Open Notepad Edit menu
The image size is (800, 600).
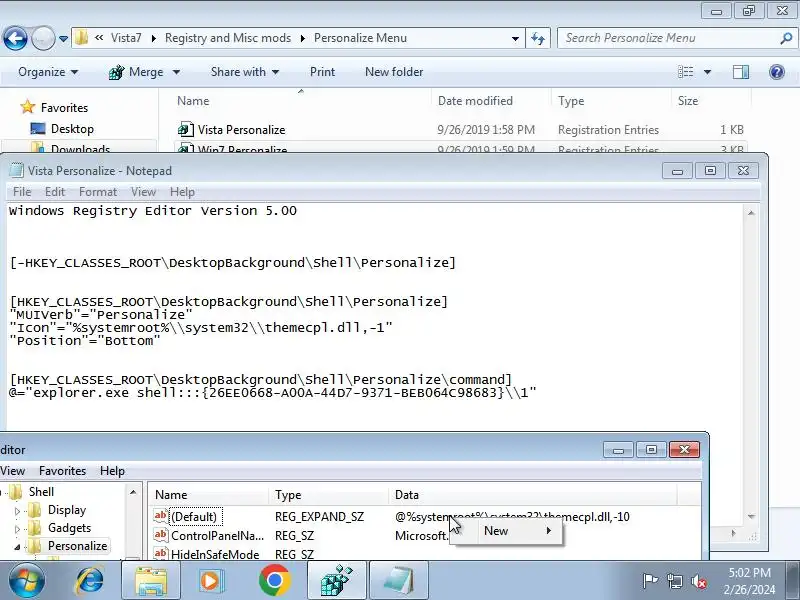[x=55, y=192]
